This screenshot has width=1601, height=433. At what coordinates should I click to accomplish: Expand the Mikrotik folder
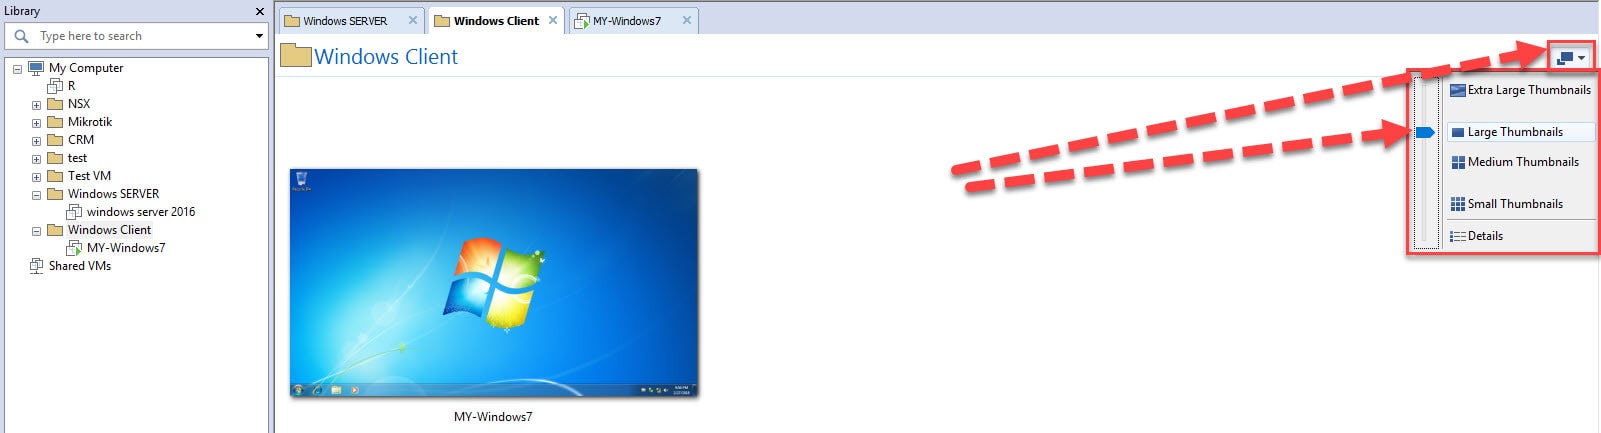36,123
